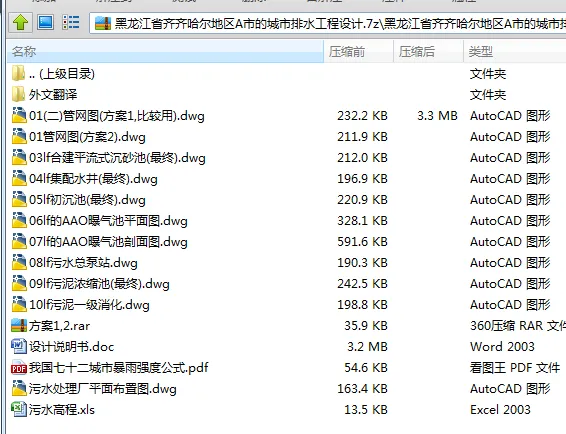The width and height of the screenshot is (566, 434).
Task: Click icon of 06lf的AAO曝气池平面图.dwg
Action: tap(19, 220)
